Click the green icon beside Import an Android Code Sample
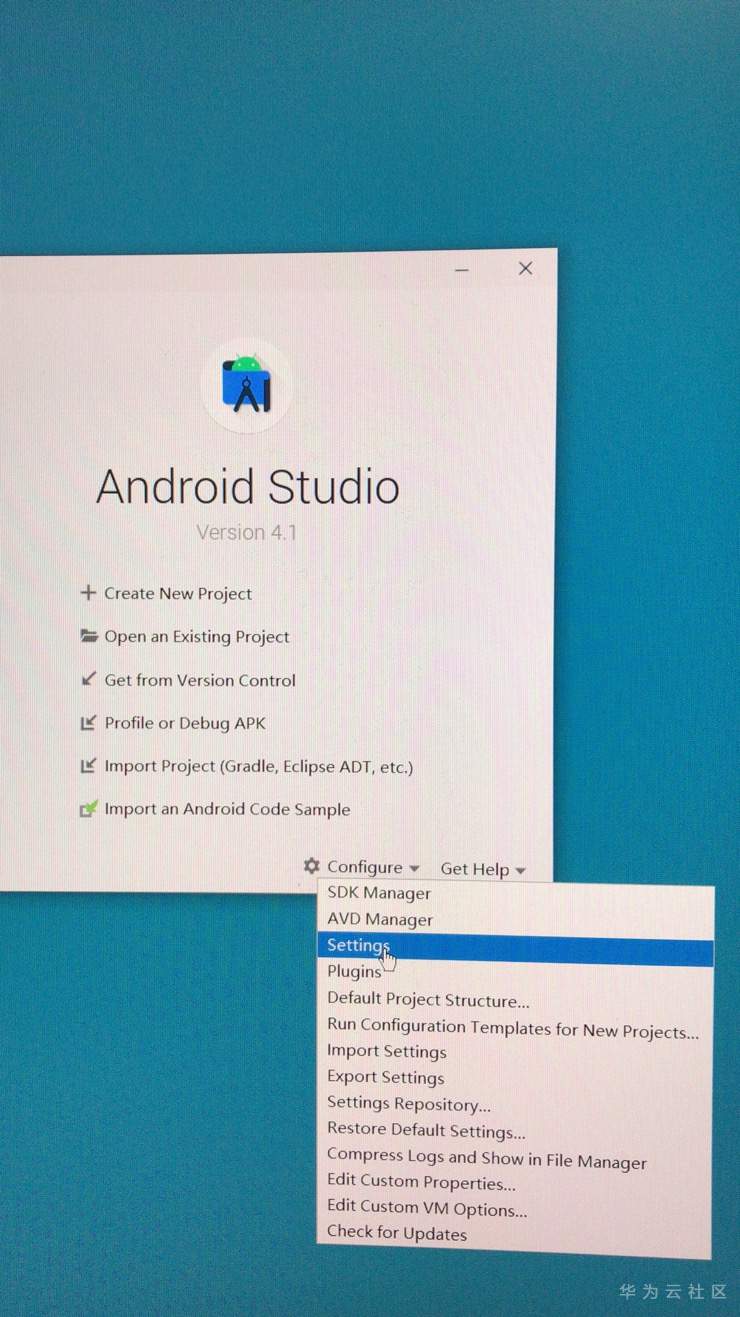 [89, 809]
